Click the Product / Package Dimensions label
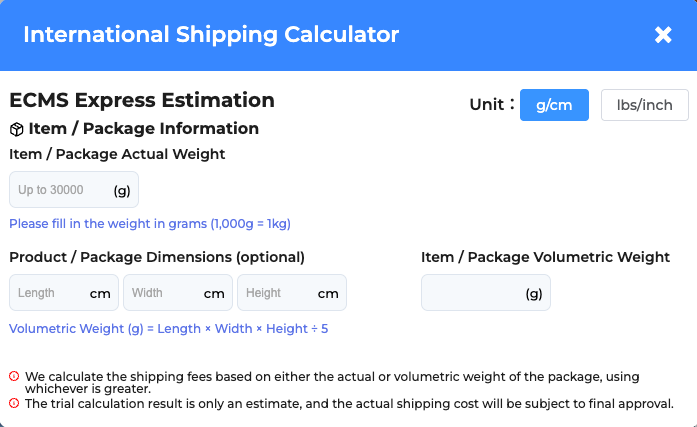Image resolution: width=697 pixels, height=427 pixels. point(157,257)
